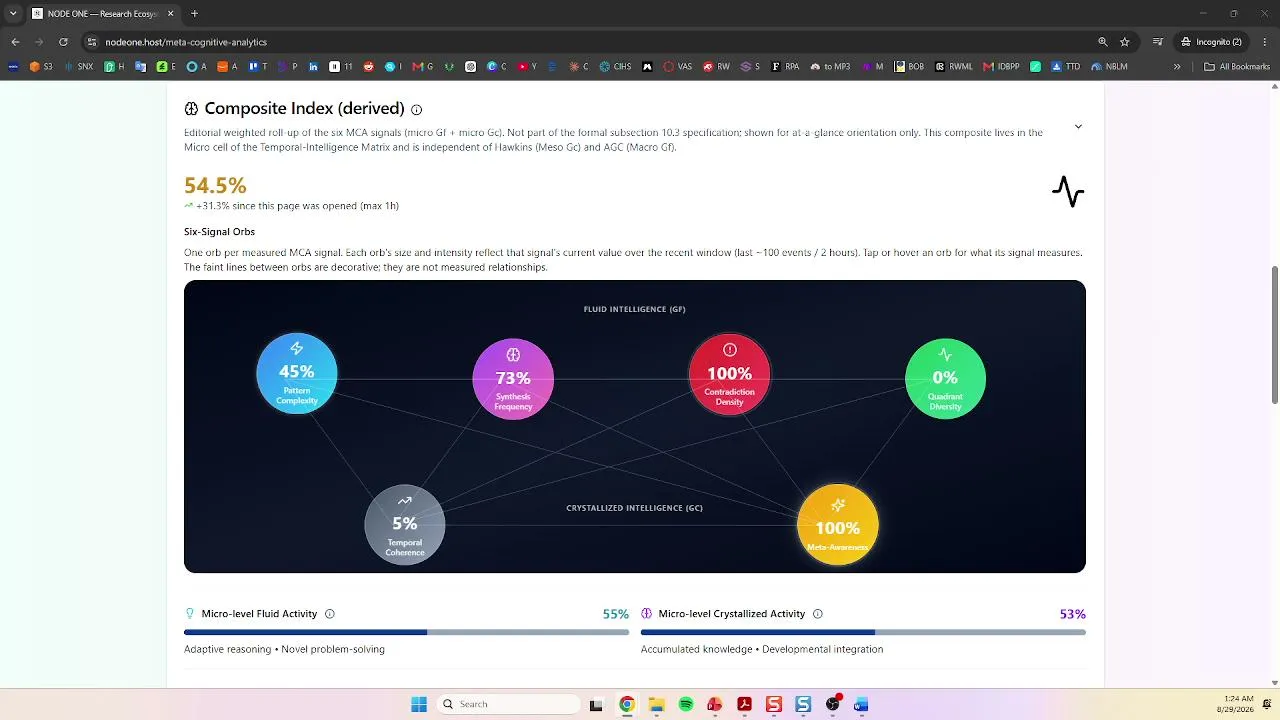Click the 54.5% composite index value
1280x720 pixels.
pyautogui.click(x=215, y=185)
